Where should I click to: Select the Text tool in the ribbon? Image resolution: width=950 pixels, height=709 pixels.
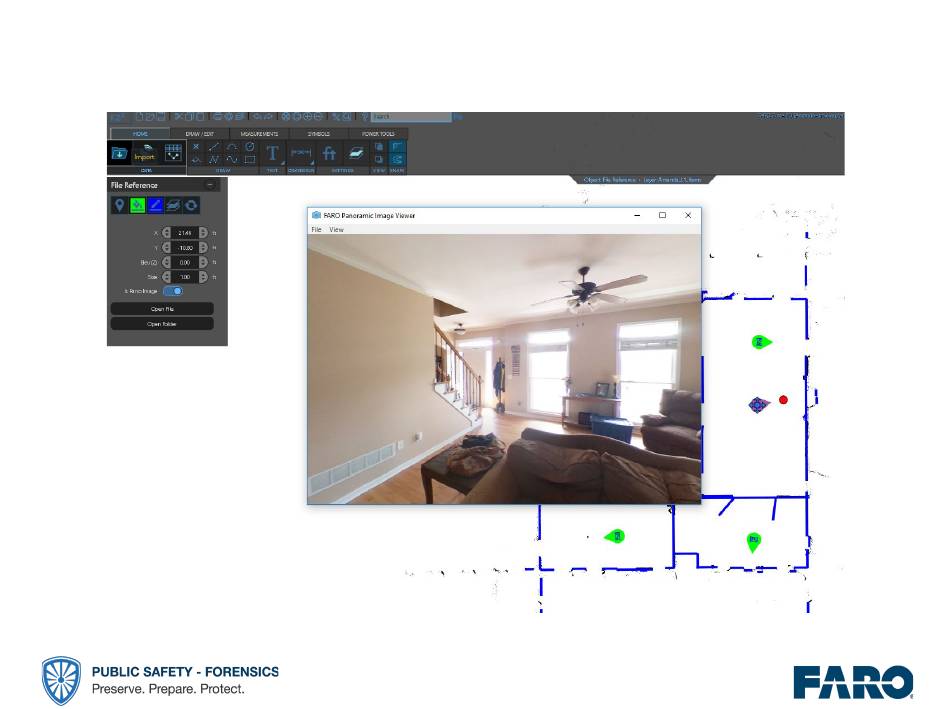coord(272,153)
